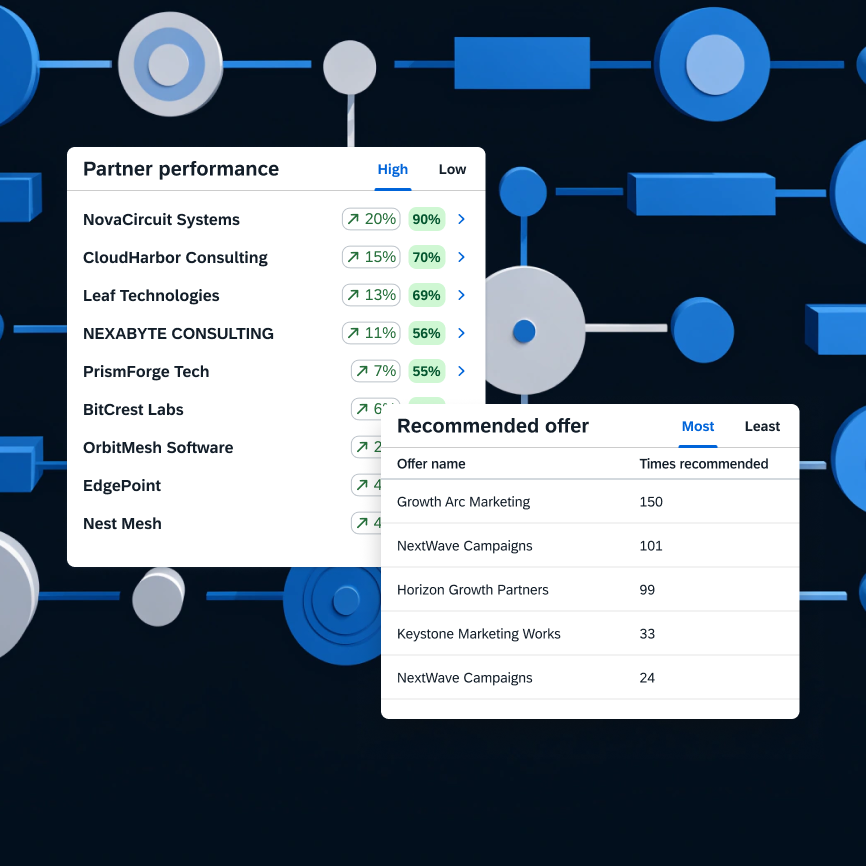The image size is (866, 866).
Task: Select EdgePoint partner name
Action: [122, 485]
